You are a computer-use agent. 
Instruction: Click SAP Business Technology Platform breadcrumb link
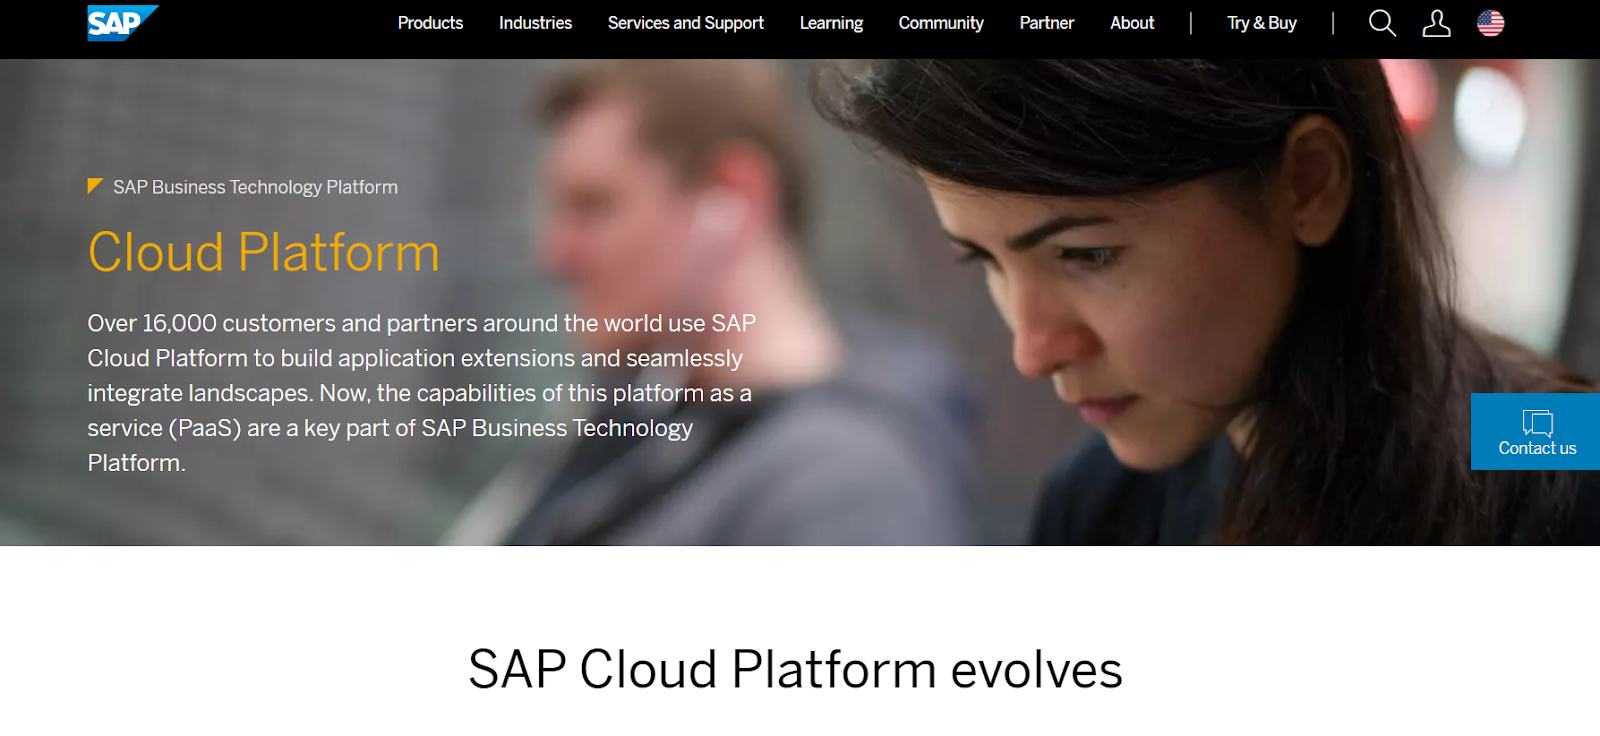click(255, 187)
